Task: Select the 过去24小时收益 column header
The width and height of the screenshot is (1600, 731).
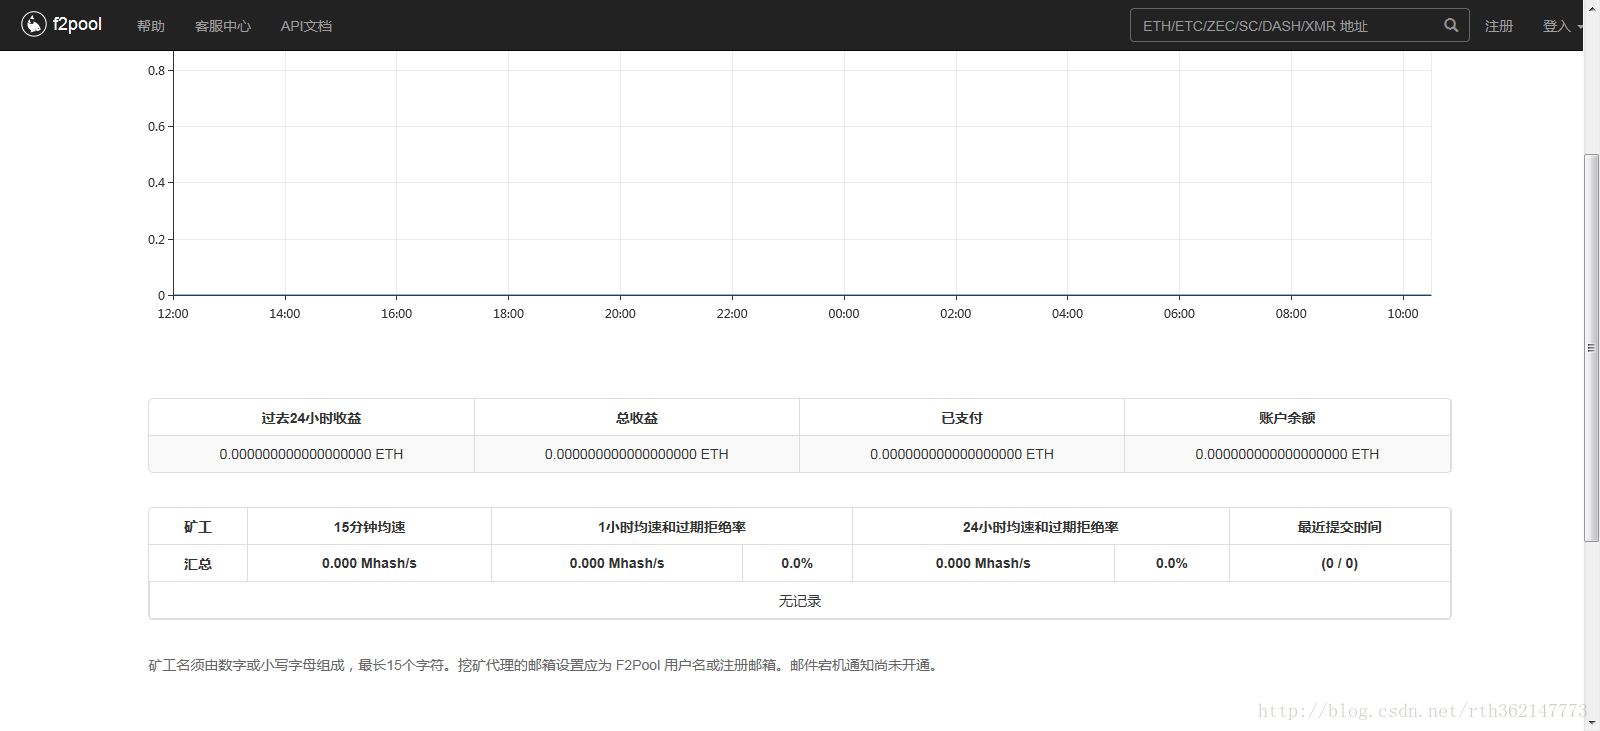Action: [311, 418]
